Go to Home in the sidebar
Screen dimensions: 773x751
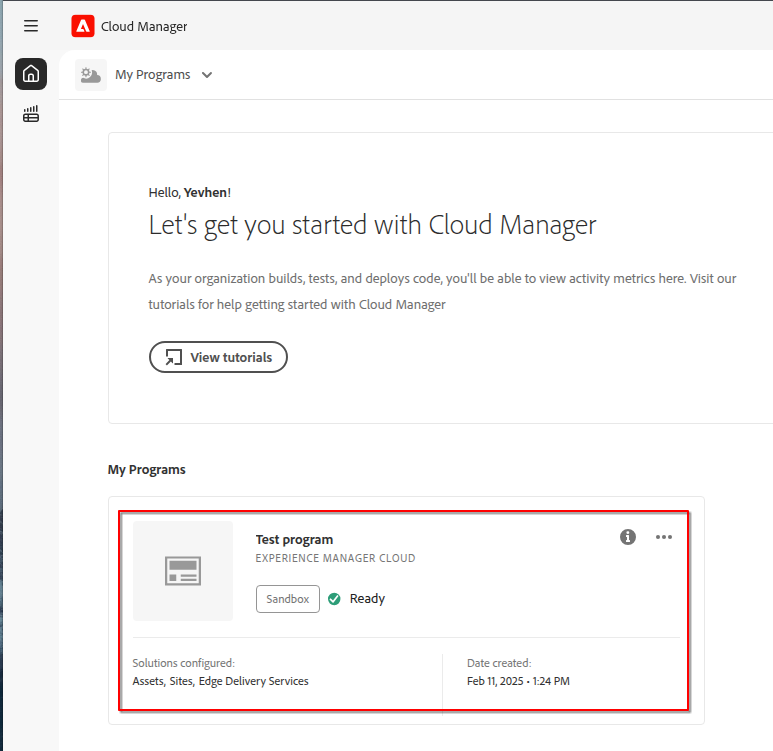31,74
